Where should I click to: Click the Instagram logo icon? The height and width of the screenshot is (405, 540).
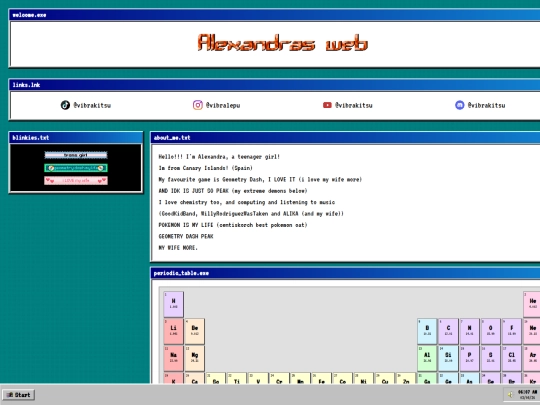tap(198, 105)
